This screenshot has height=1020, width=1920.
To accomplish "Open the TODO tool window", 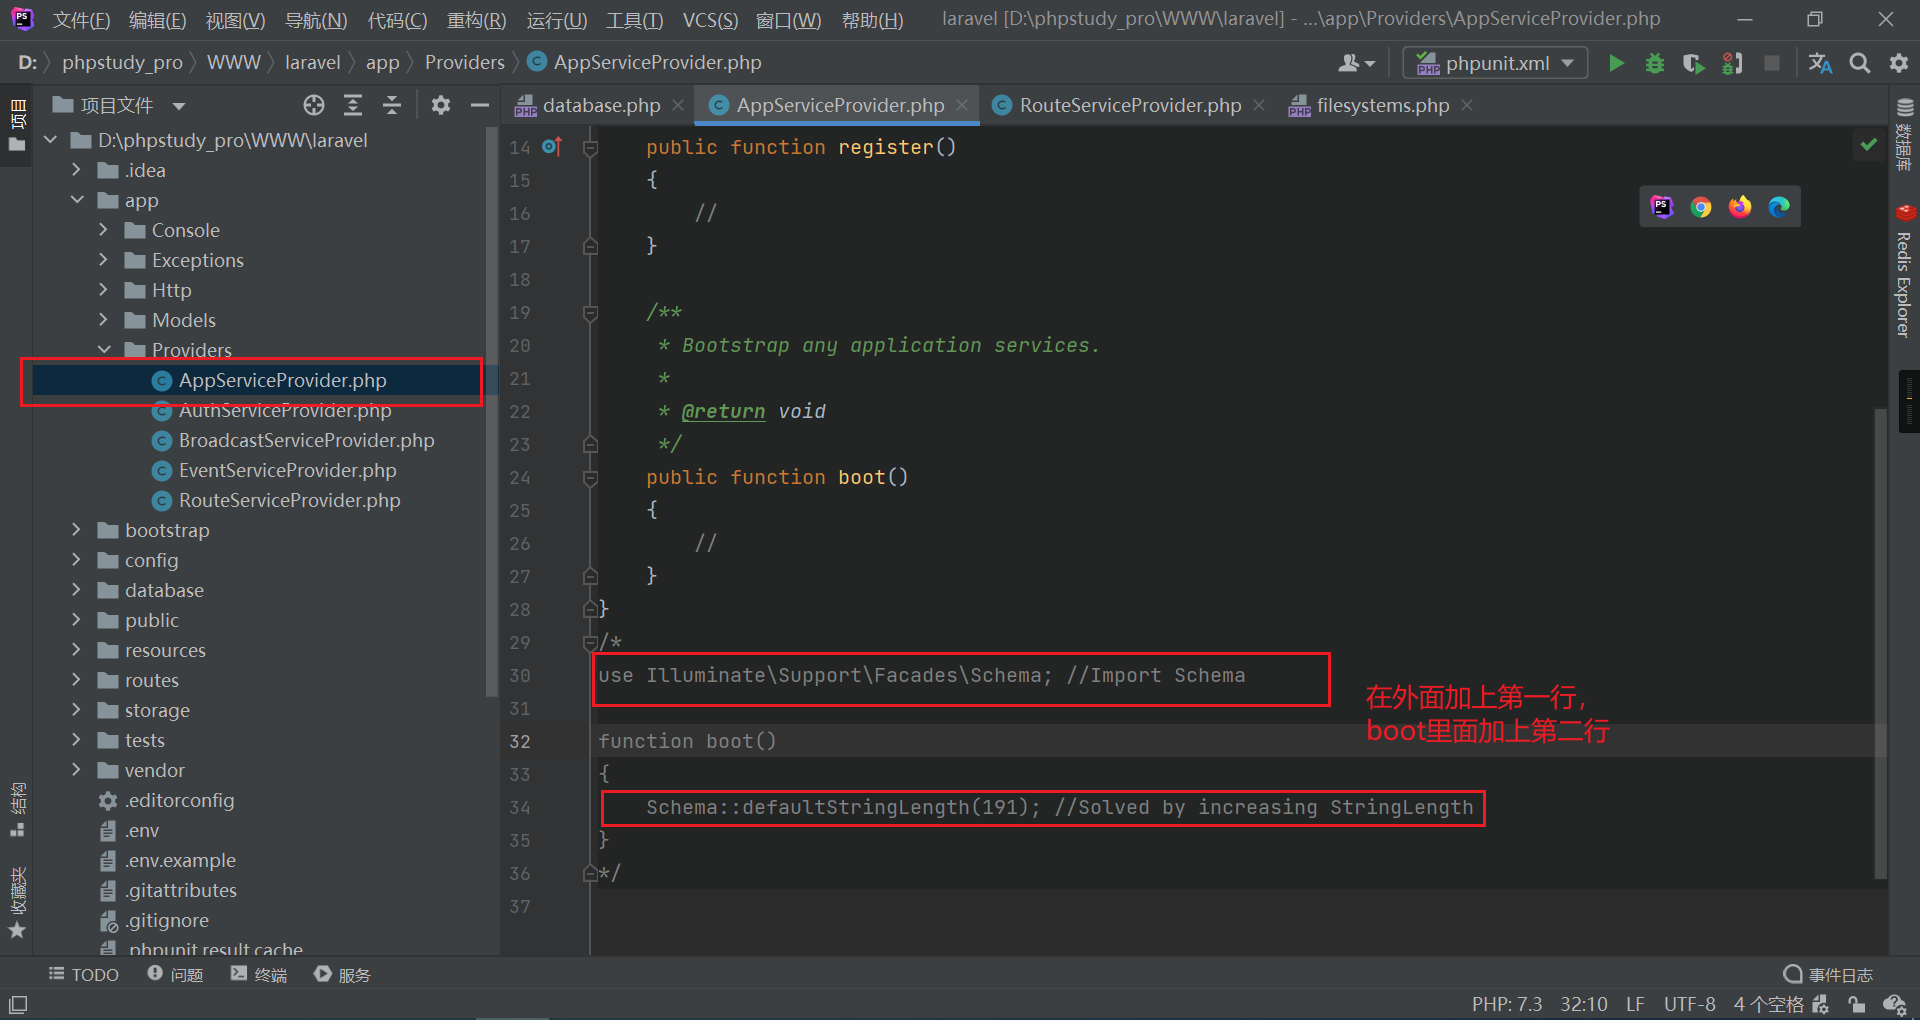I will pos(84,975).
